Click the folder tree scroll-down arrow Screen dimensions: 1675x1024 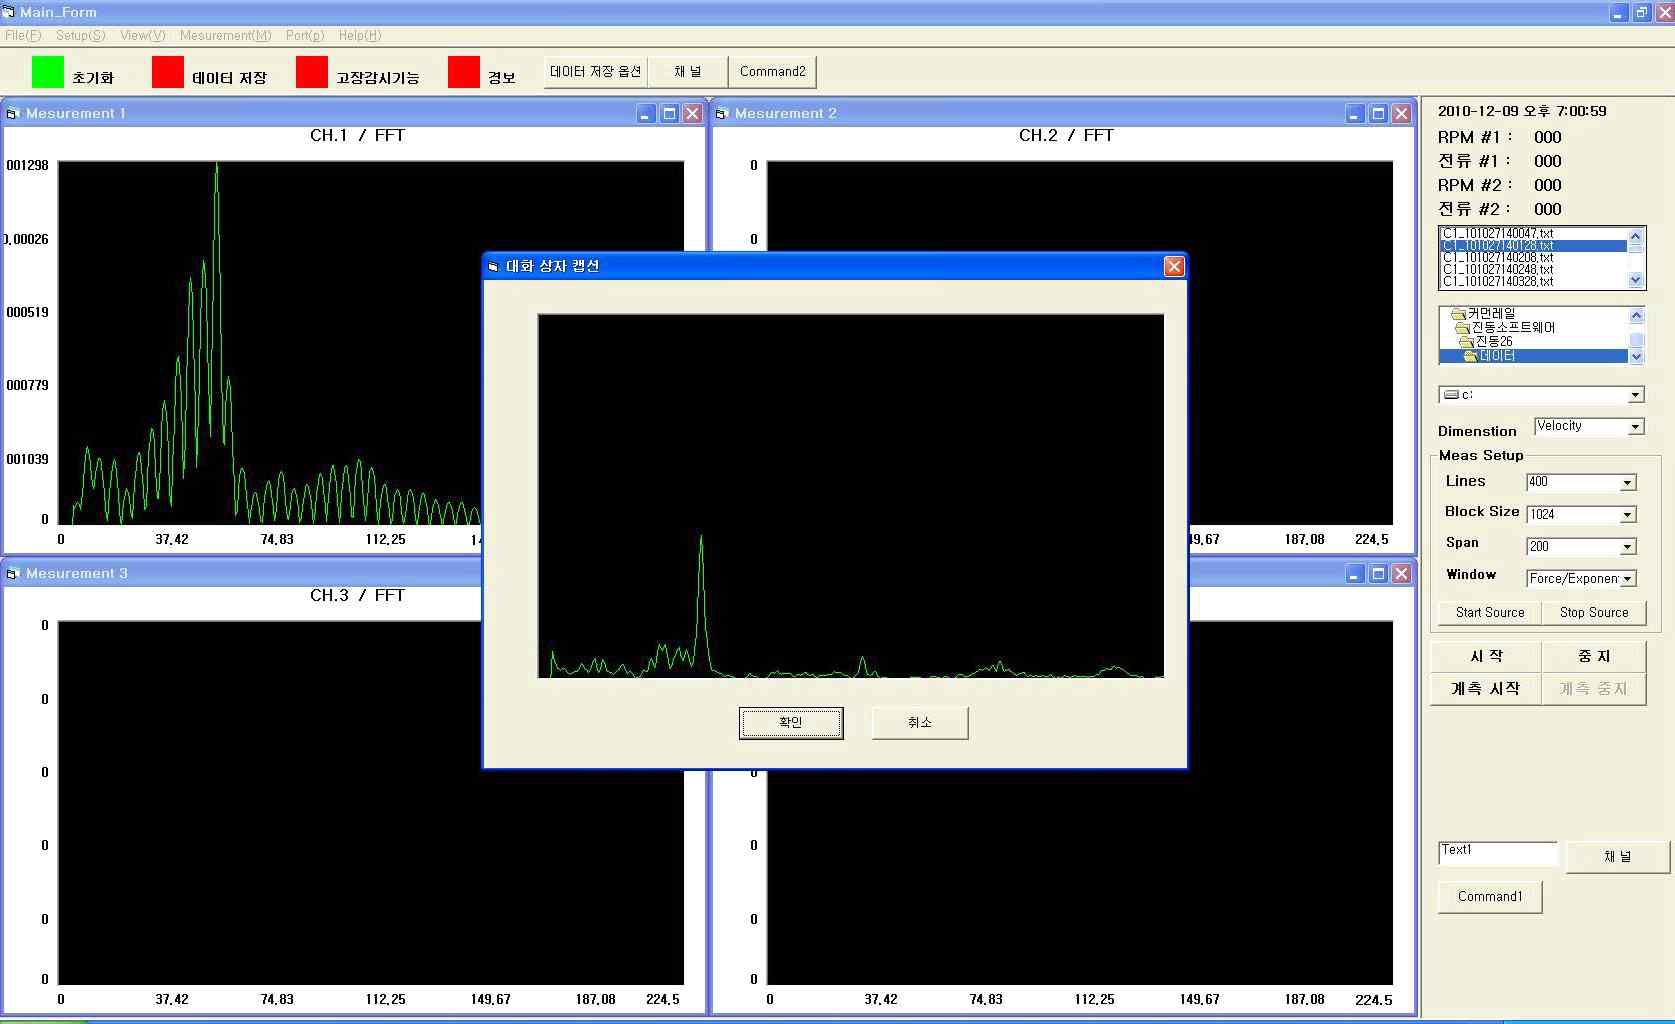[x=1636, y=356]
